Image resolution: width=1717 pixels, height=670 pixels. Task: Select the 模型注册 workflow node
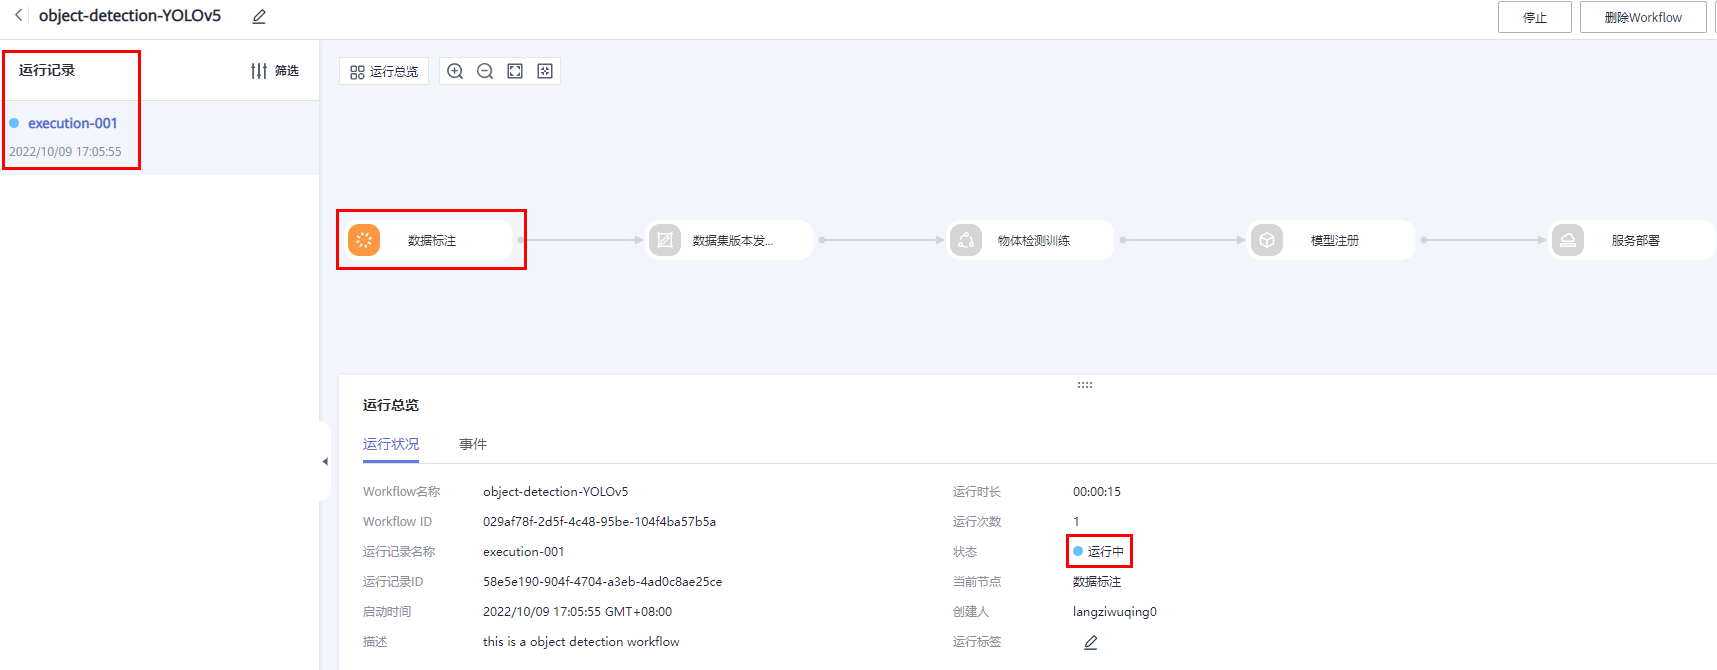[1332, 240]
